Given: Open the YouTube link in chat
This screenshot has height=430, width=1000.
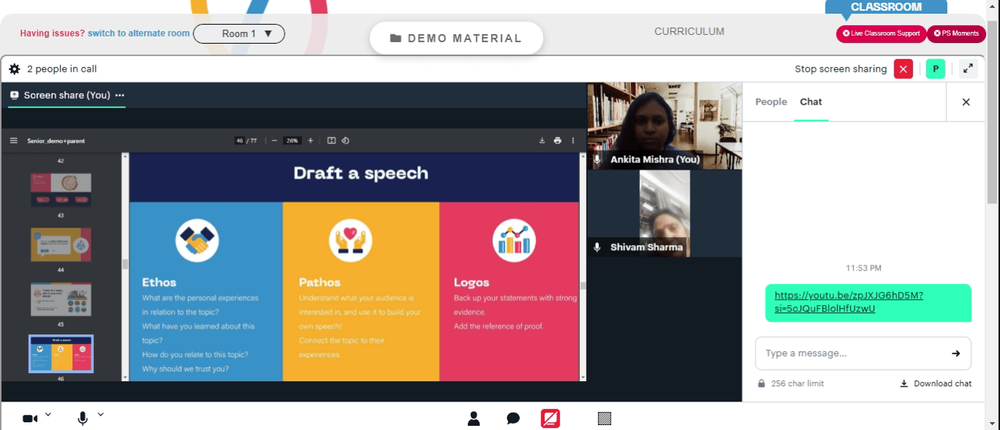Looking at the screenshot, I should click(x=848, y=302).
